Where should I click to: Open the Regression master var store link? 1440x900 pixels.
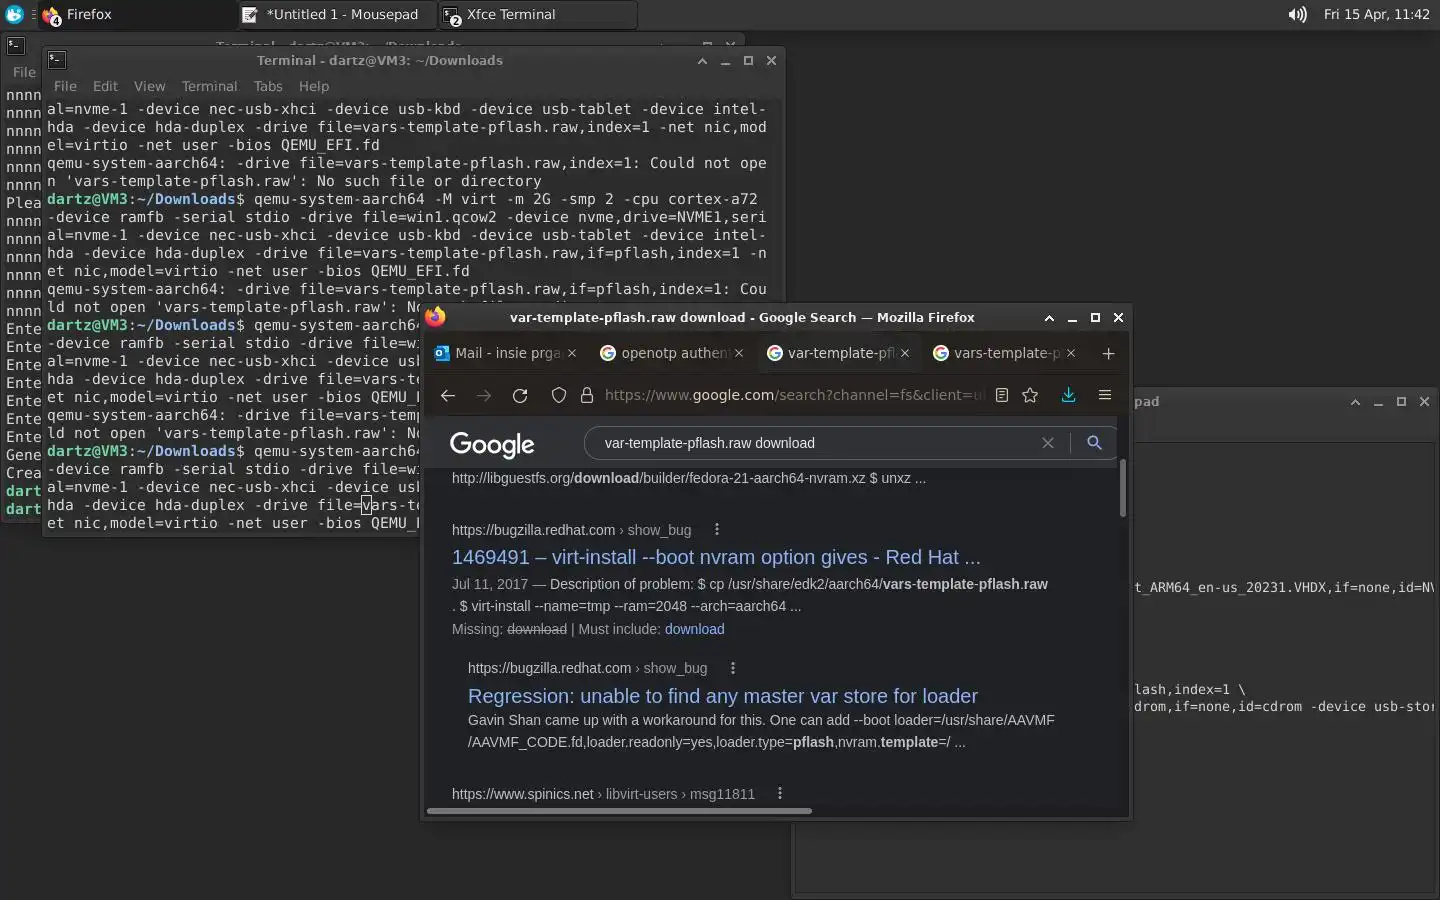(723, 696)
